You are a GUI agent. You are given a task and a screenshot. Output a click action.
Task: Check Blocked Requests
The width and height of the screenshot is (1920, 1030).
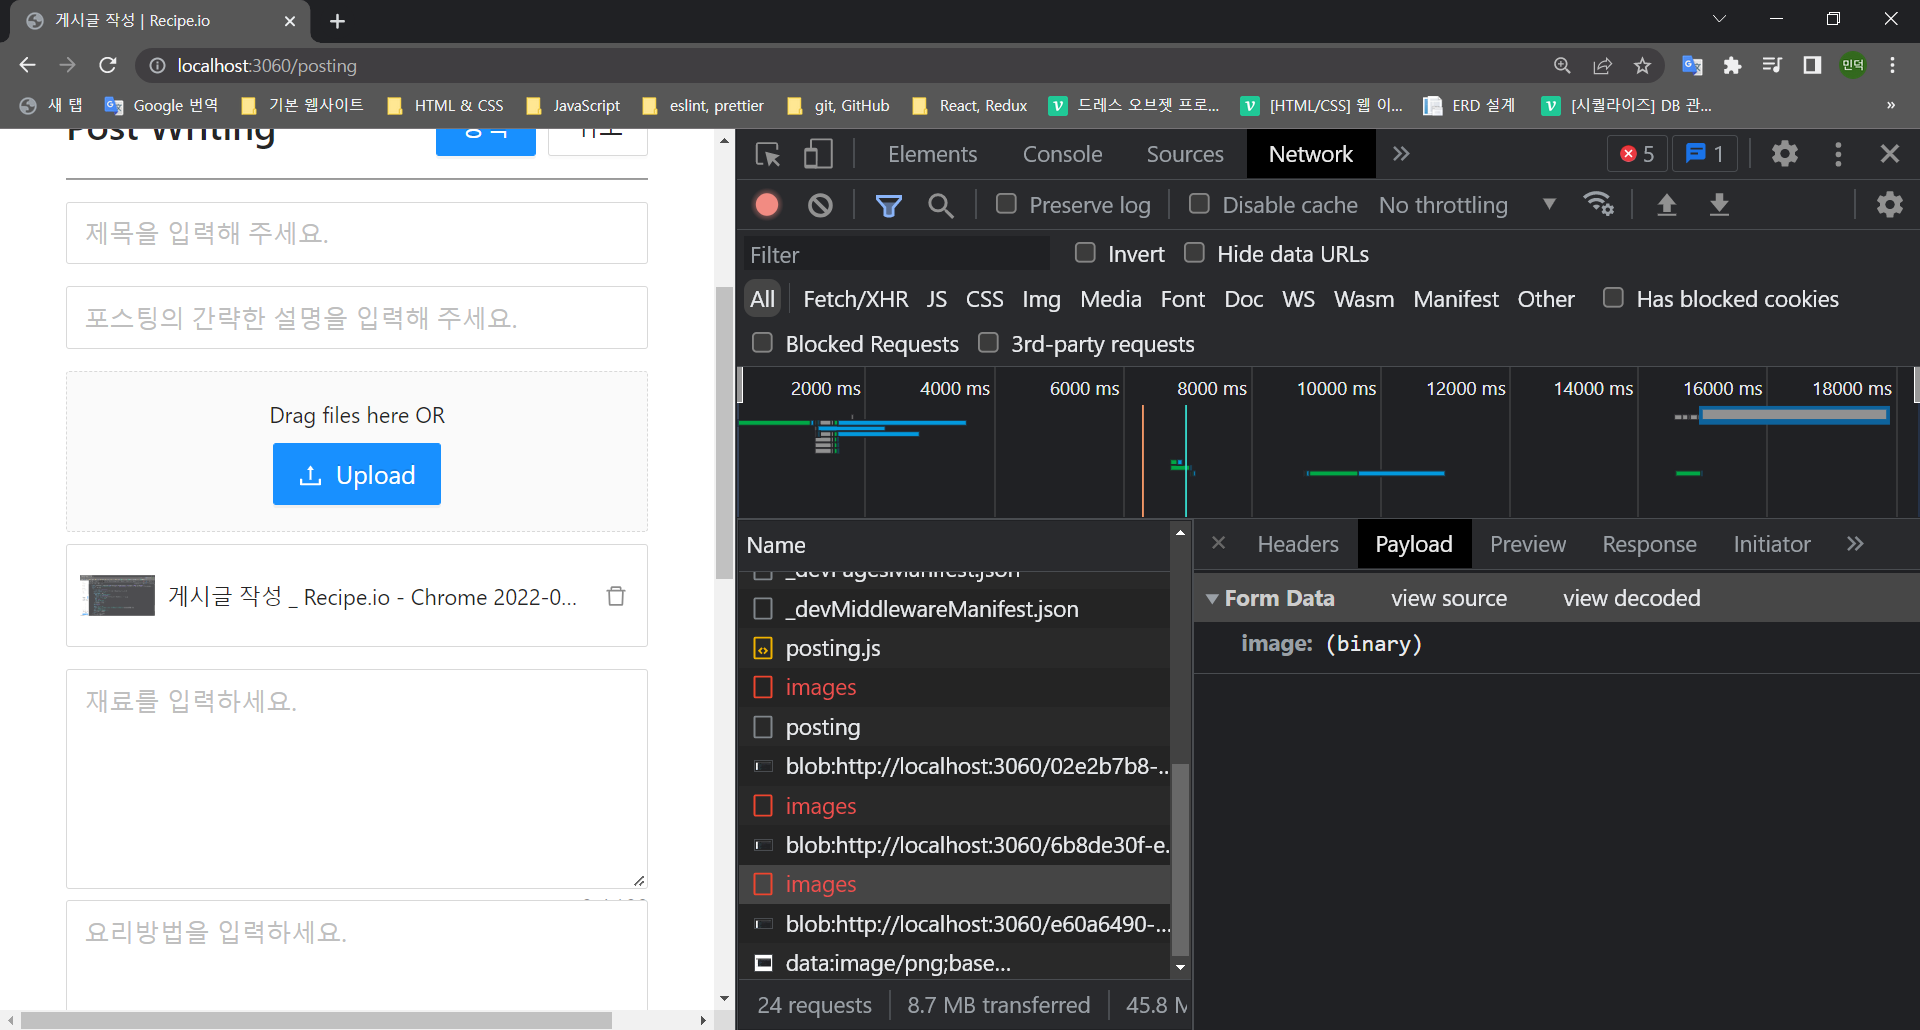(762, 343)
